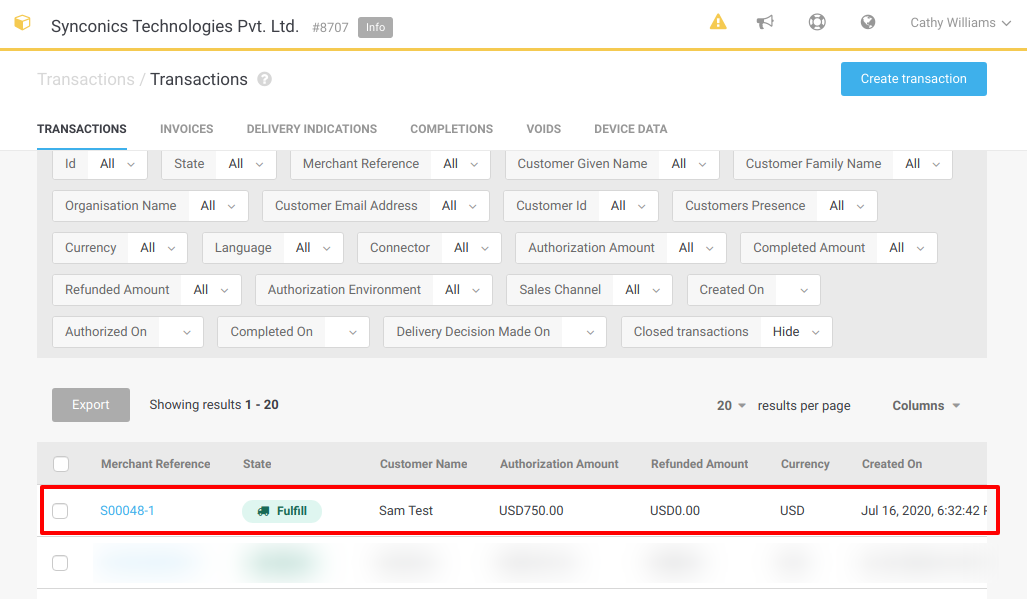Open the Cathy Williams user menu
The width and height of the screenshot is (1027, 599).
point(959,23)
